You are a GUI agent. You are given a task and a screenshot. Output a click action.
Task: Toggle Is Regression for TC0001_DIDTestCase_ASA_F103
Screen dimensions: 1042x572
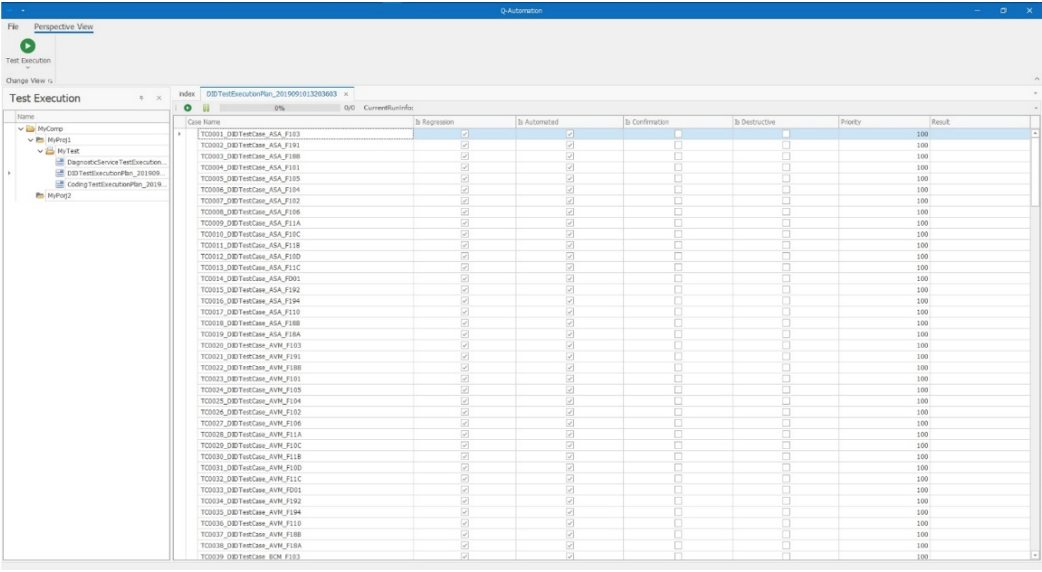[x=465, y=134]
